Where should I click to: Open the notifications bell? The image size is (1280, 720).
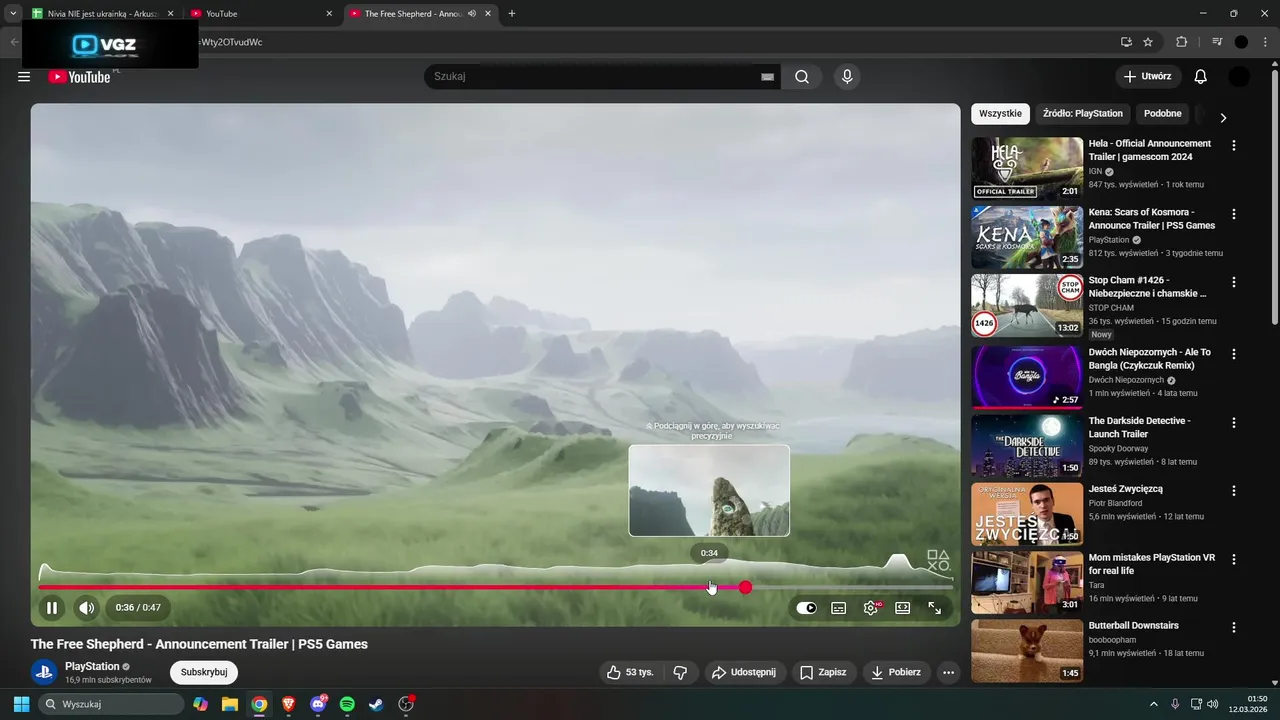click(1201, 77)
